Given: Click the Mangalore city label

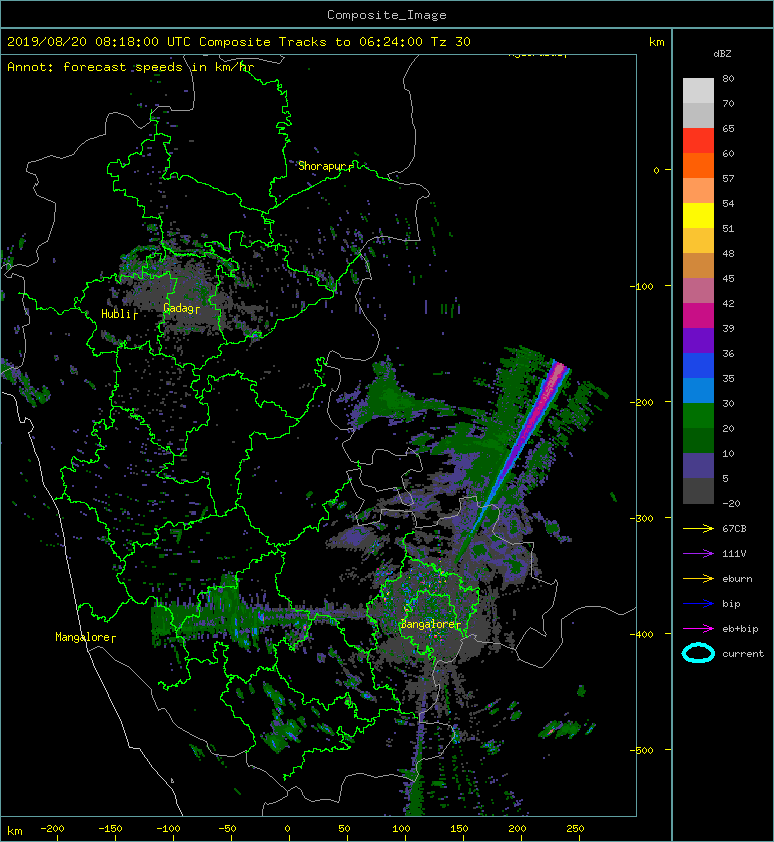Looking at the screenshot, I should [84, 637].
